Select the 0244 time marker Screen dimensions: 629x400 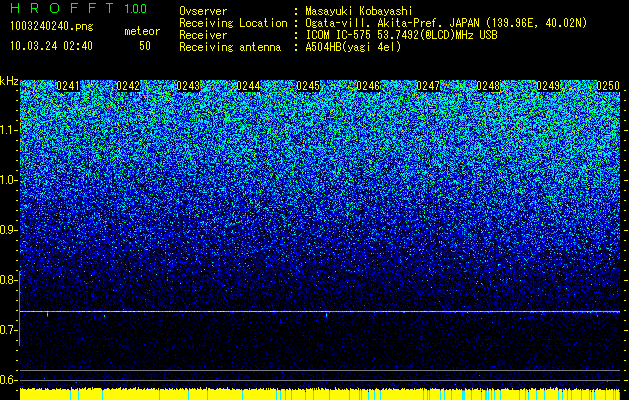coord(248,86)
